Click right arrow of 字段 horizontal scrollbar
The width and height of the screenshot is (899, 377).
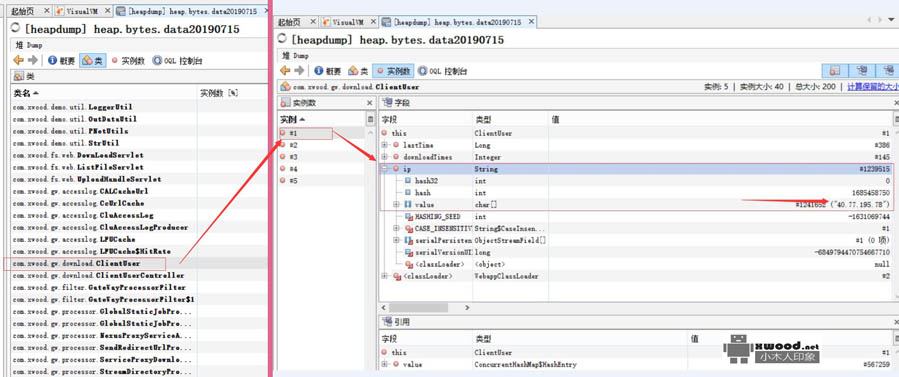tap(468, 308)
